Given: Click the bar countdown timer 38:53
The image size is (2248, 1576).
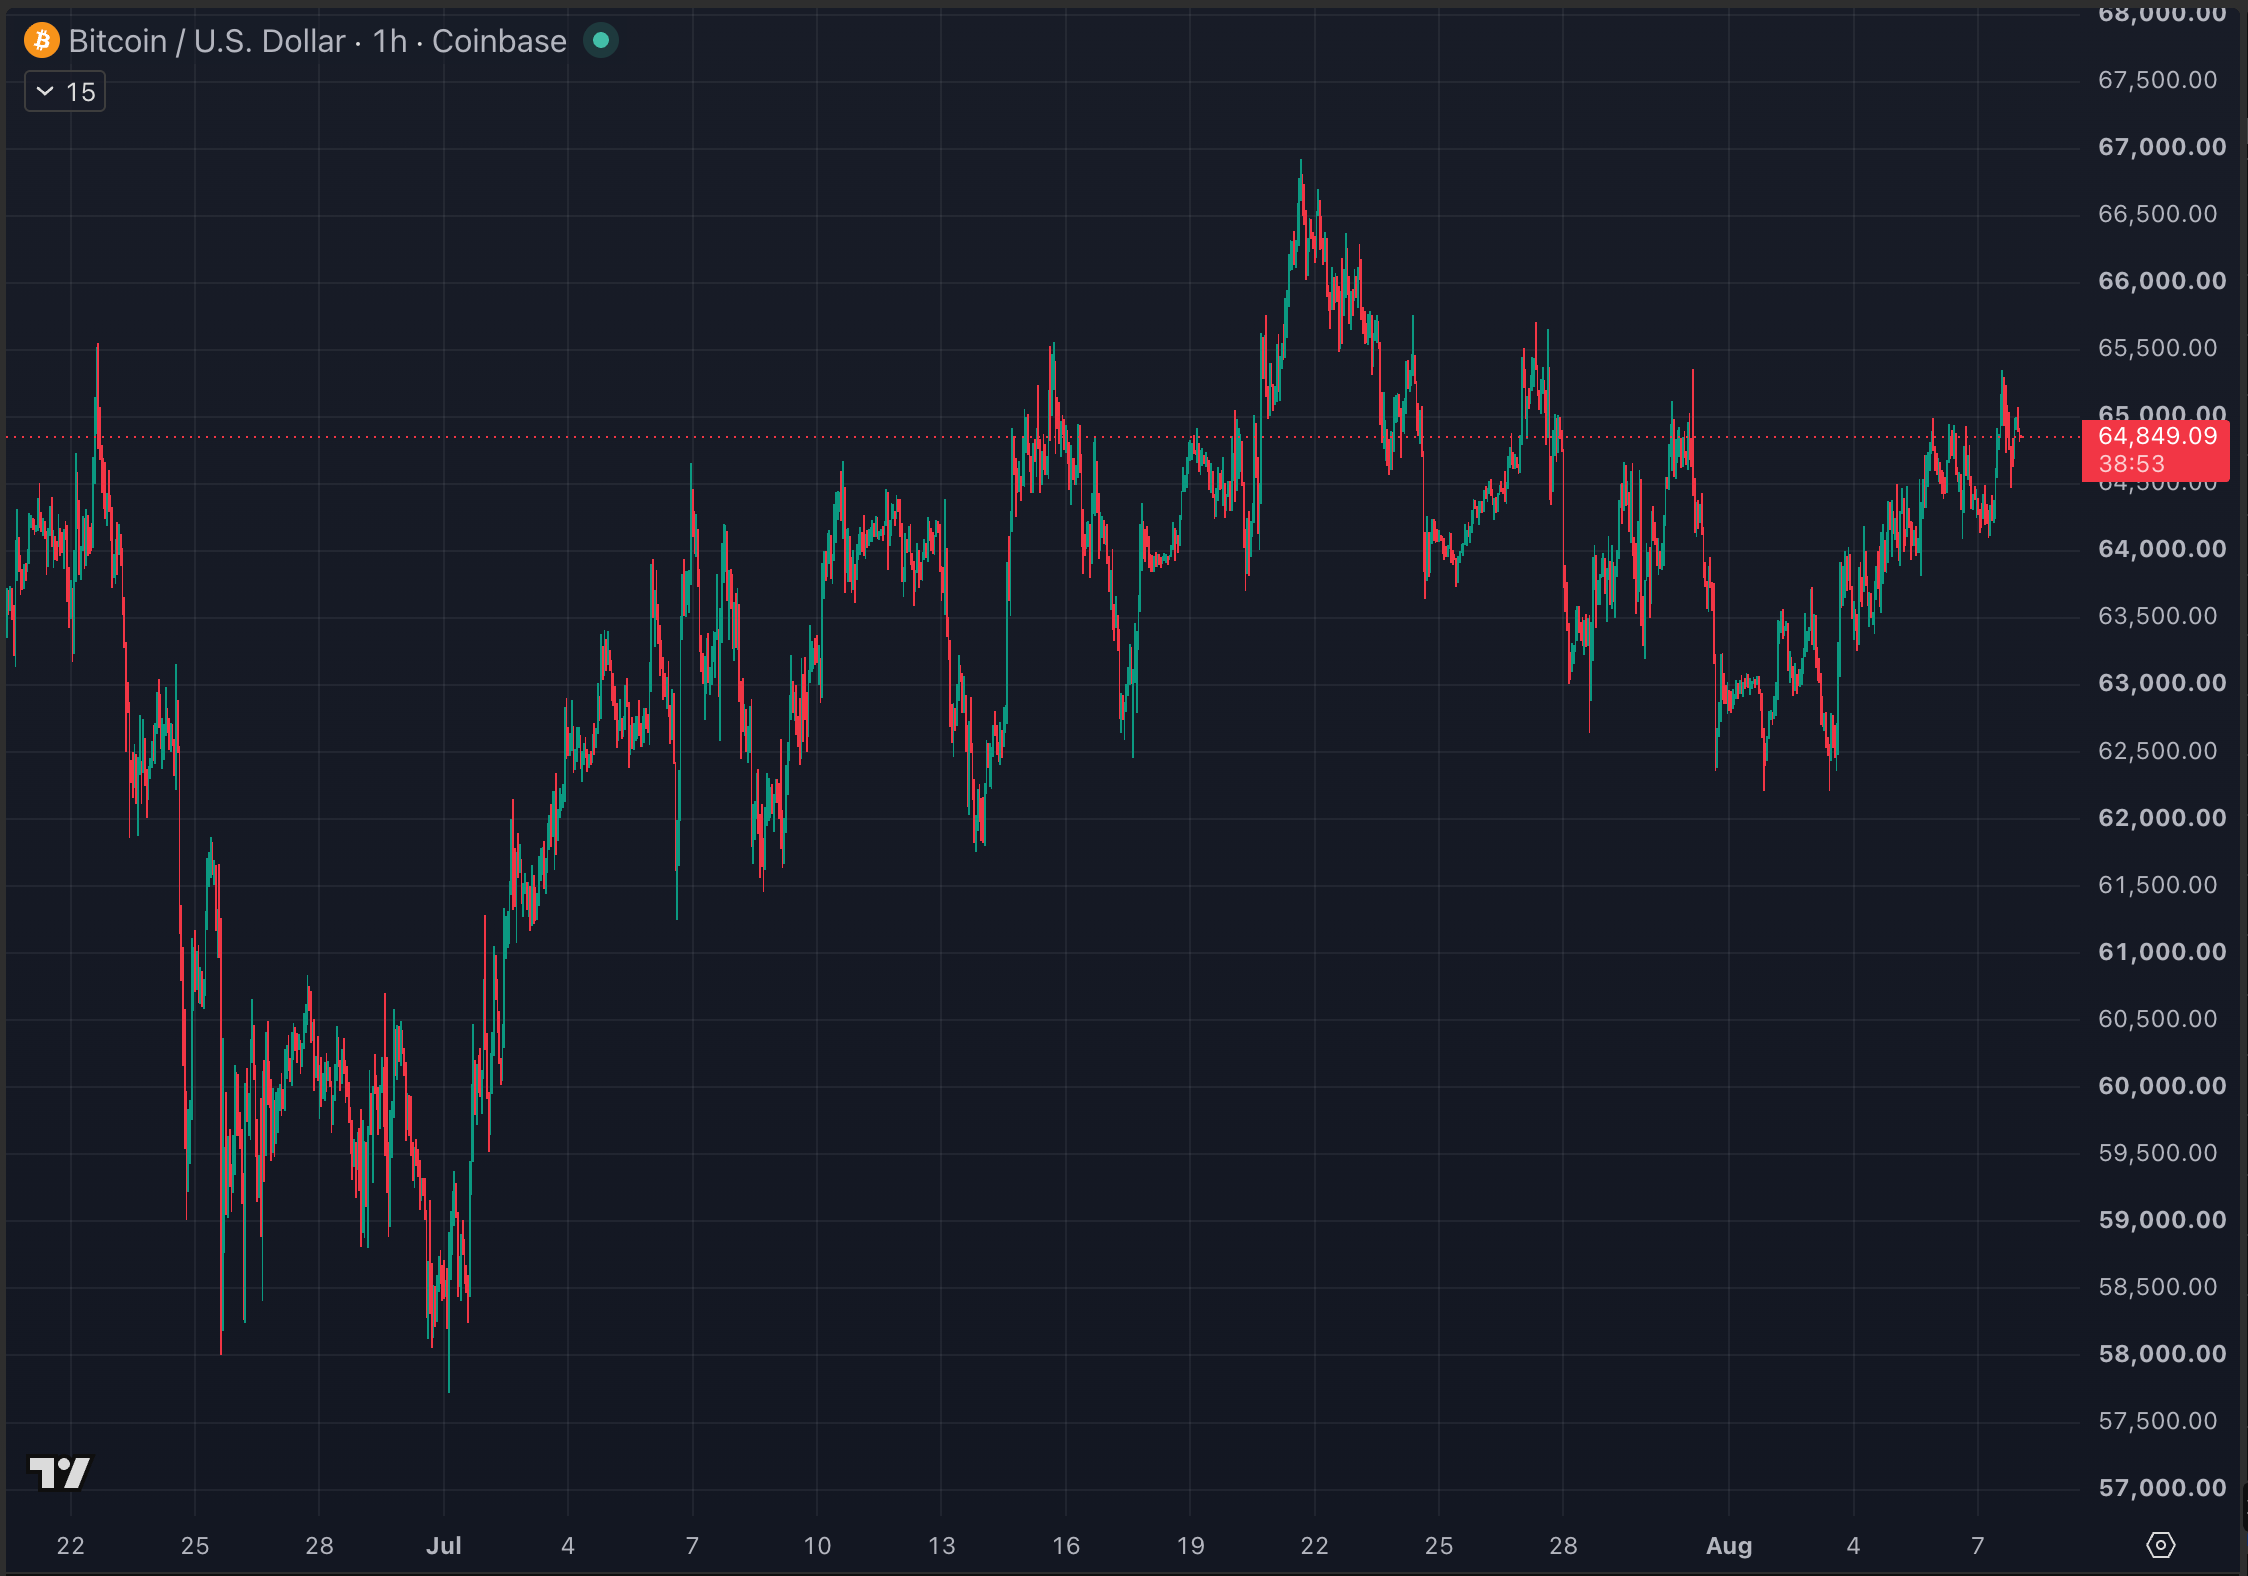Looking at the screenshot, I should click(x=2131, y=464).
